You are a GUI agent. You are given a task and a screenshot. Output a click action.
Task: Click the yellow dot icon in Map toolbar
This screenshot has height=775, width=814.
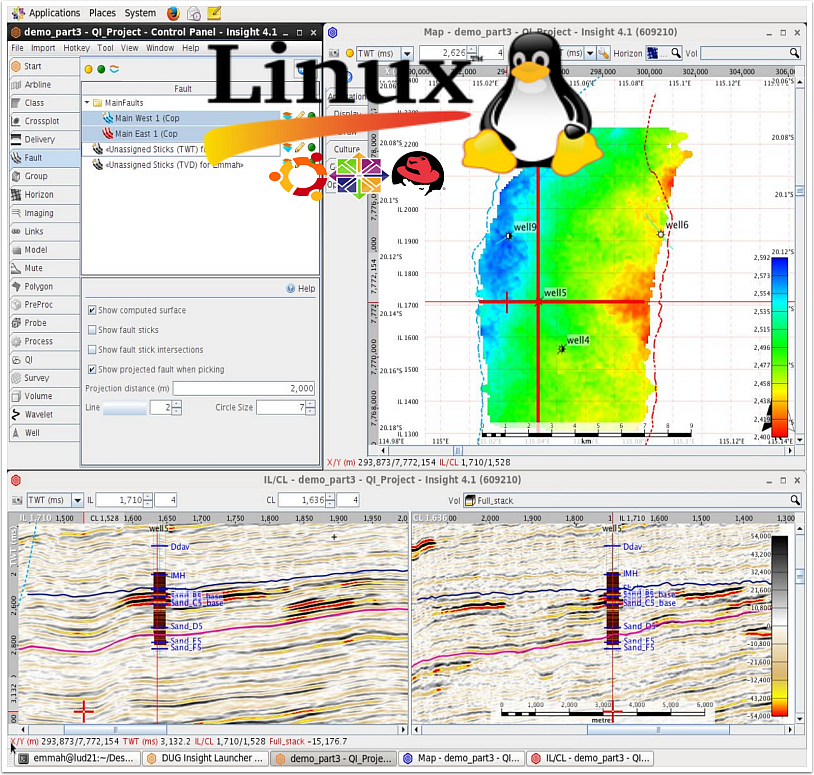coord(350,53)
